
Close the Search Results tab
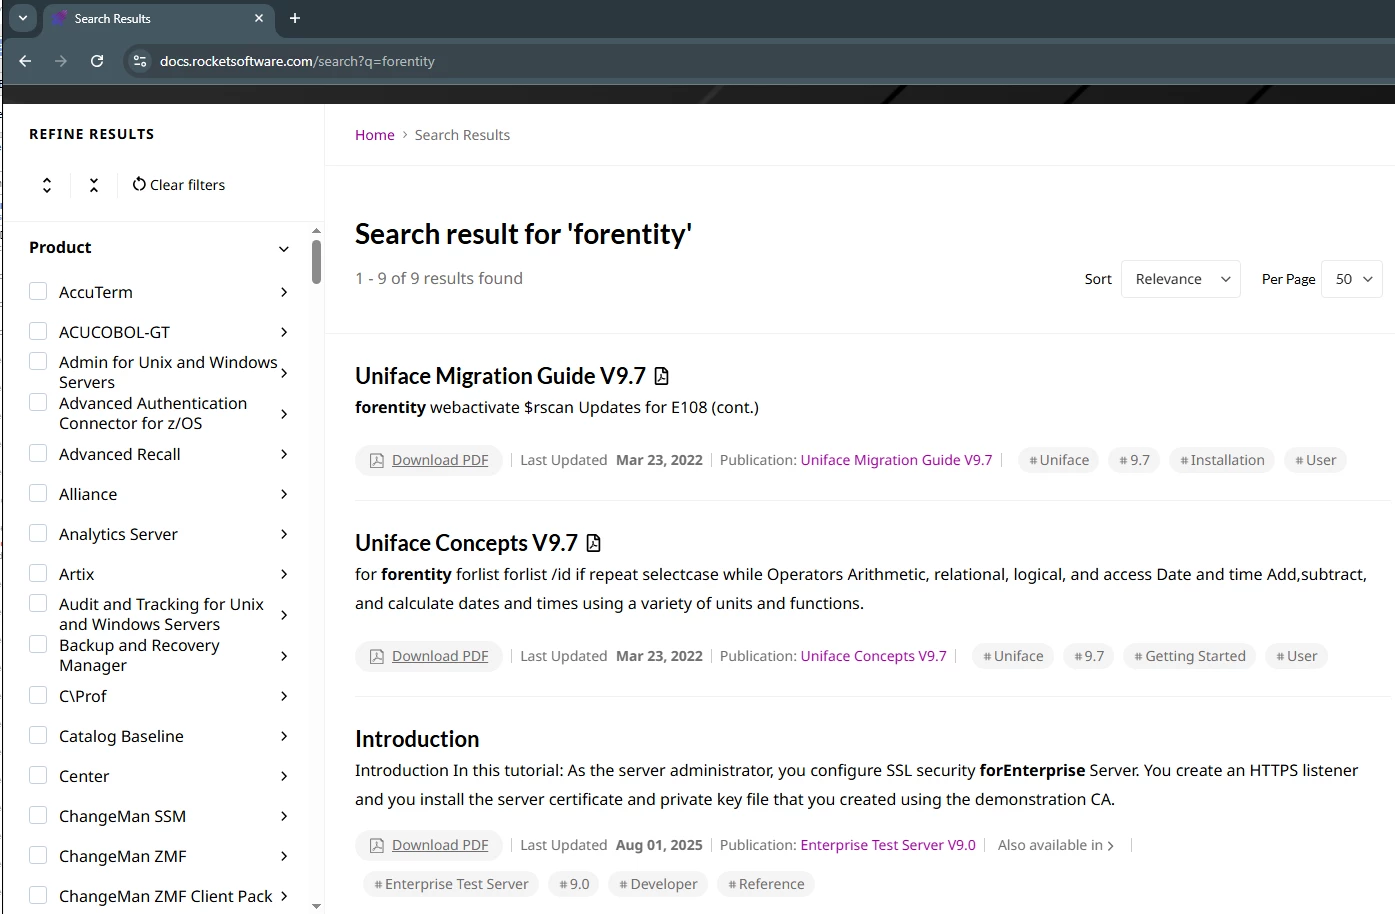point(259,18)
